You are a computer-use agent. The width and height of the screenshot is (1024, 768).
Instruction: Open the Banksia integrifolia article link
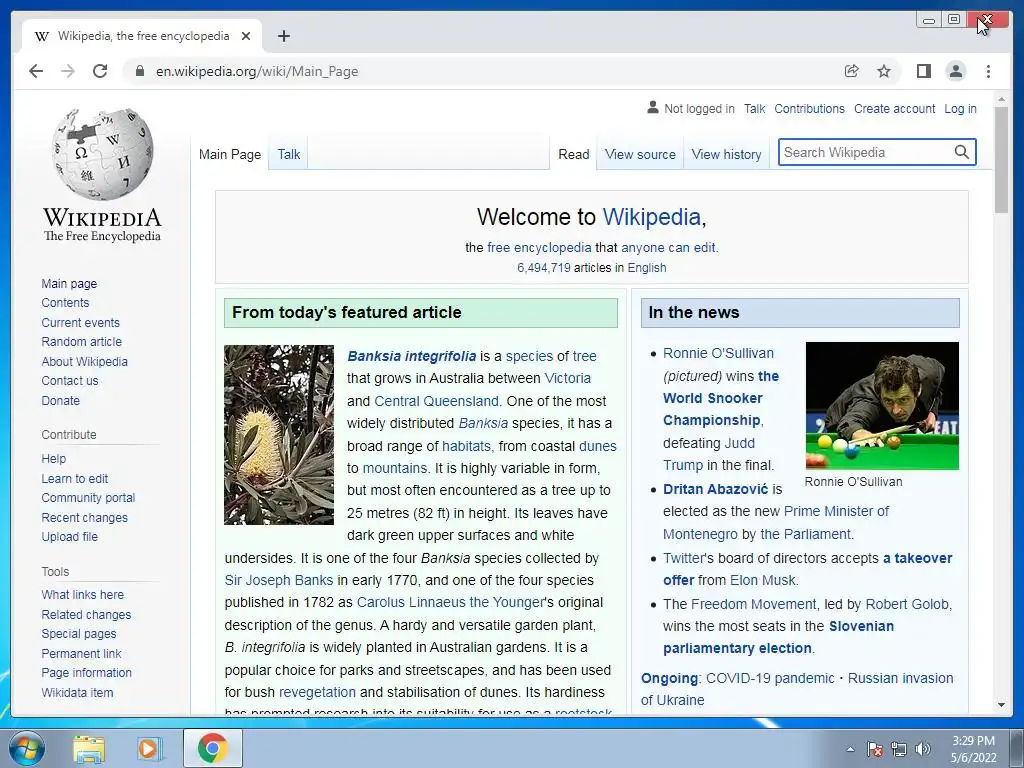coord(411,356)
